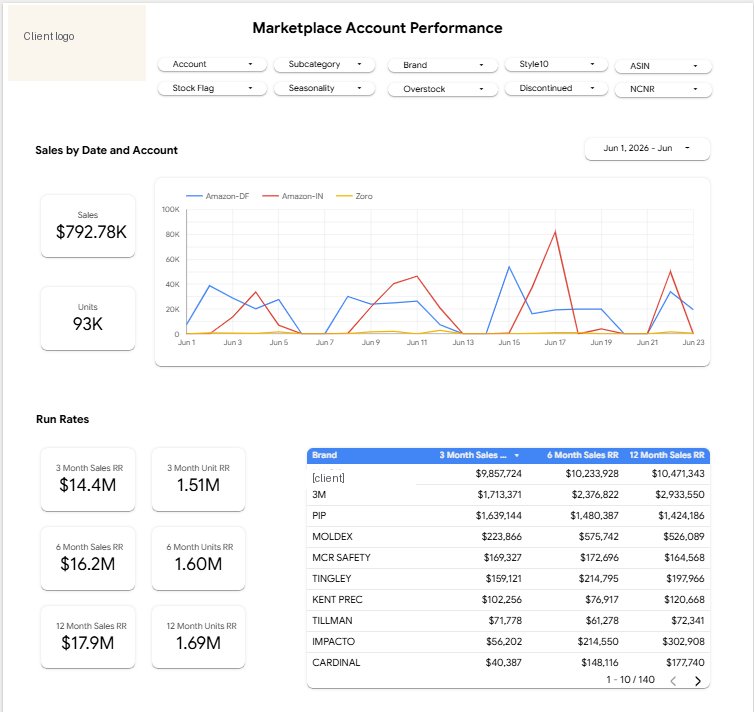Sort table by 6 Month Sales RR header
754x712 pixels.
[x=582, y=455]
